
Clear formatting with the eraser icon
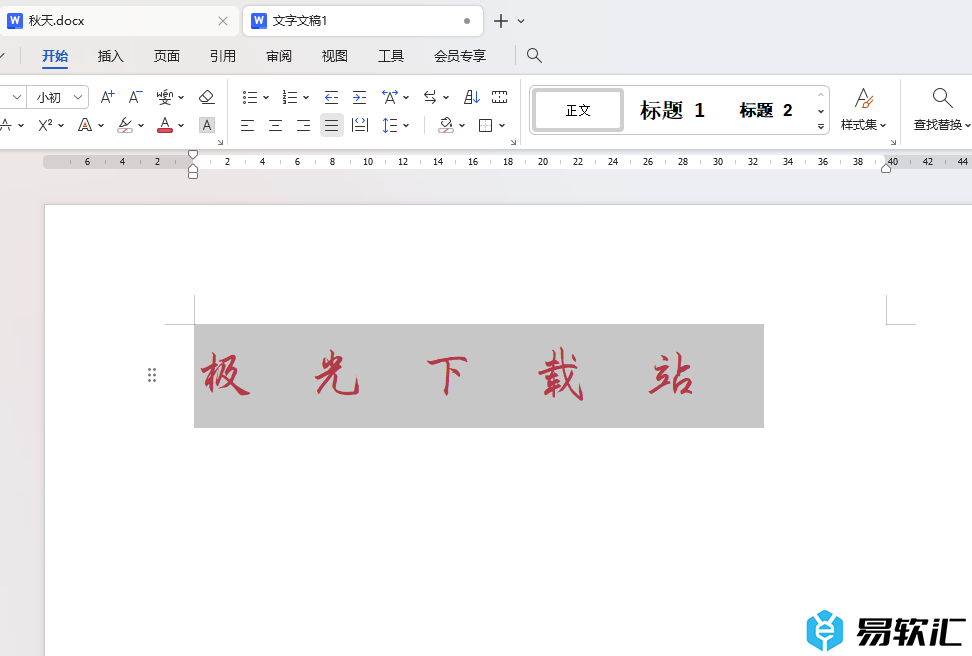pyautogui.click(x=206, y=97)
